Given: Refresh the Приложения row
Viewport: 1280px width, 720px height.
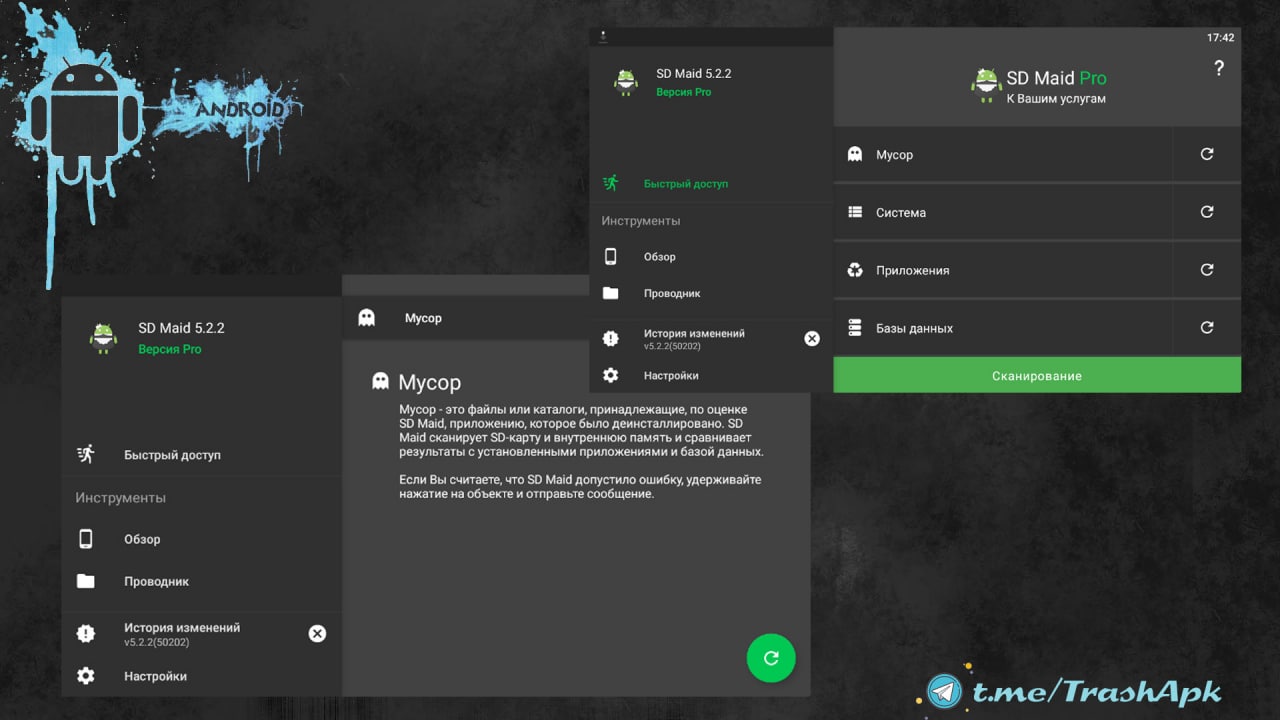Looking at the screenshot, I should (1207, 270).
